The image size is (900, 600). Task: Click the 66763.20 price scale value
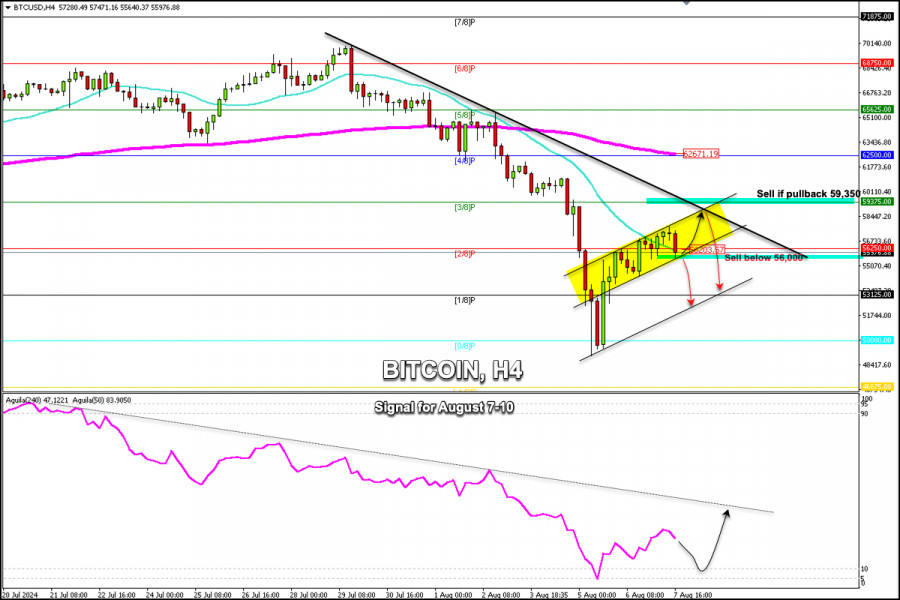click(876, 92)
